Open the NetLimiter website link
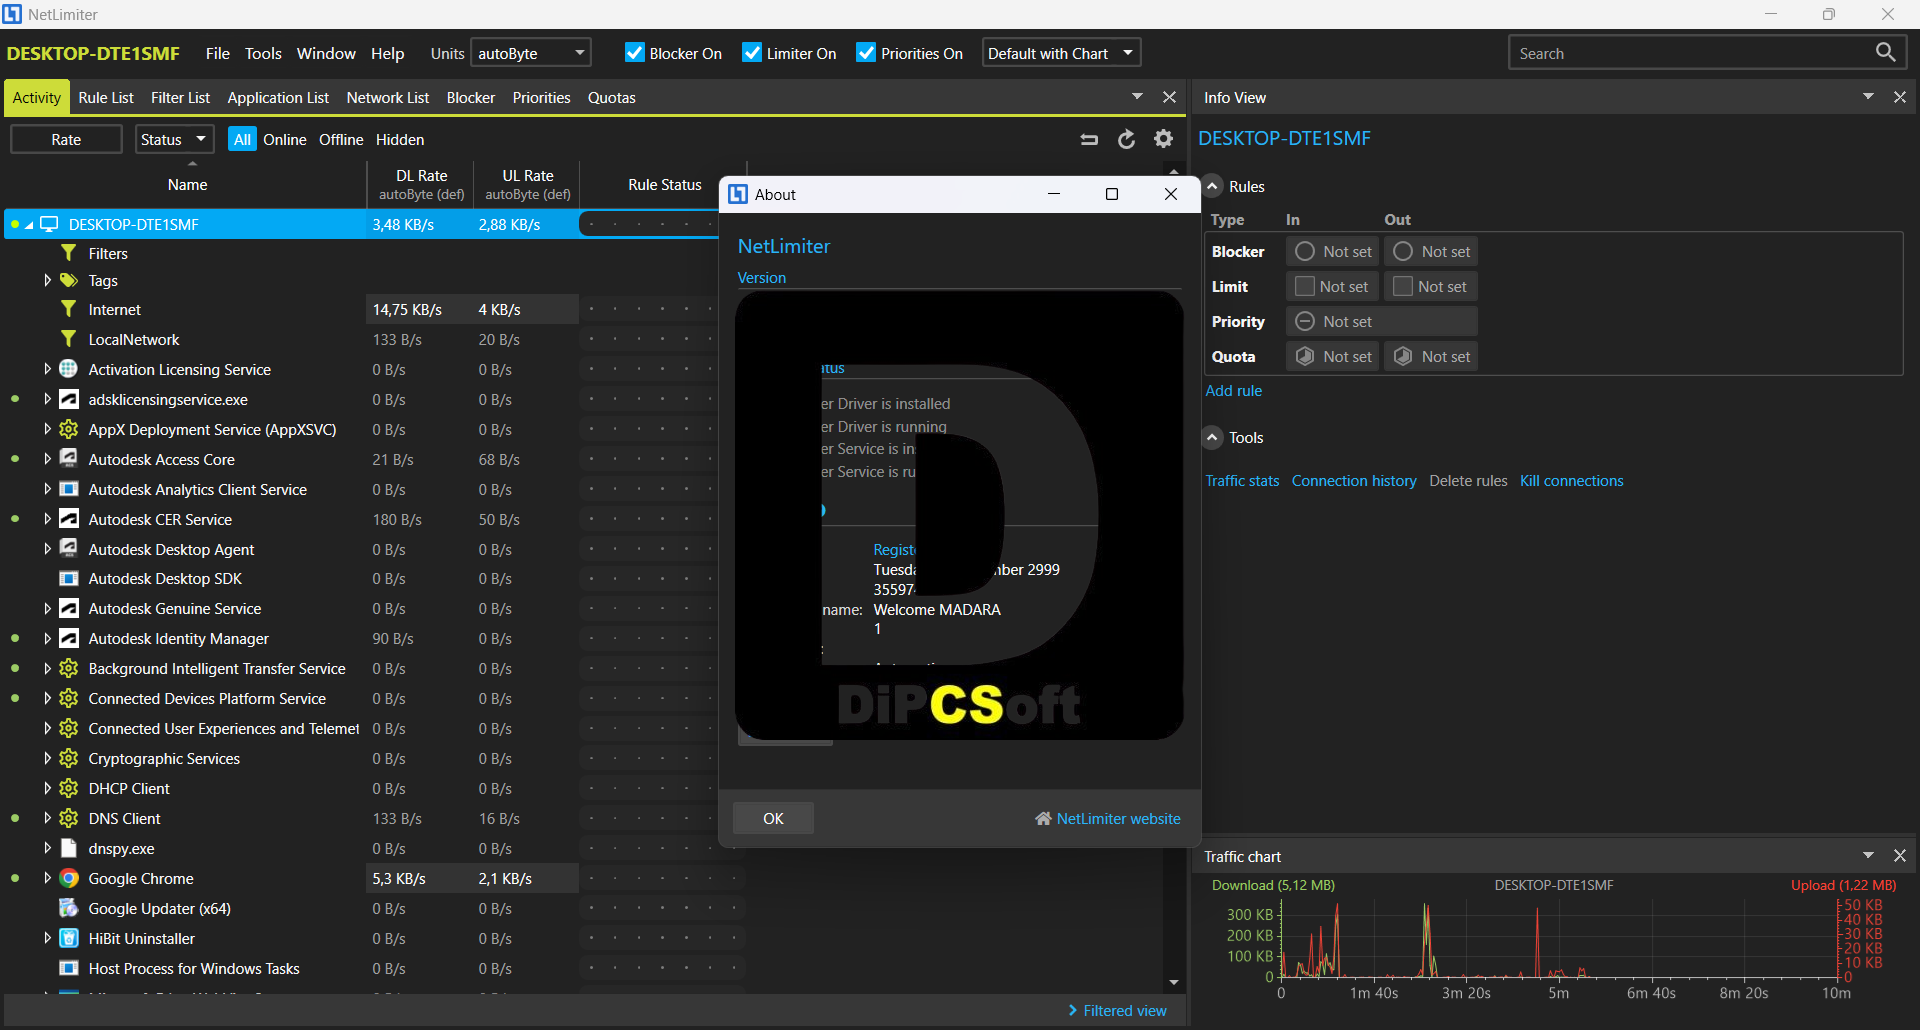Viewport: 1920px width, 1030px height. 1108,818
